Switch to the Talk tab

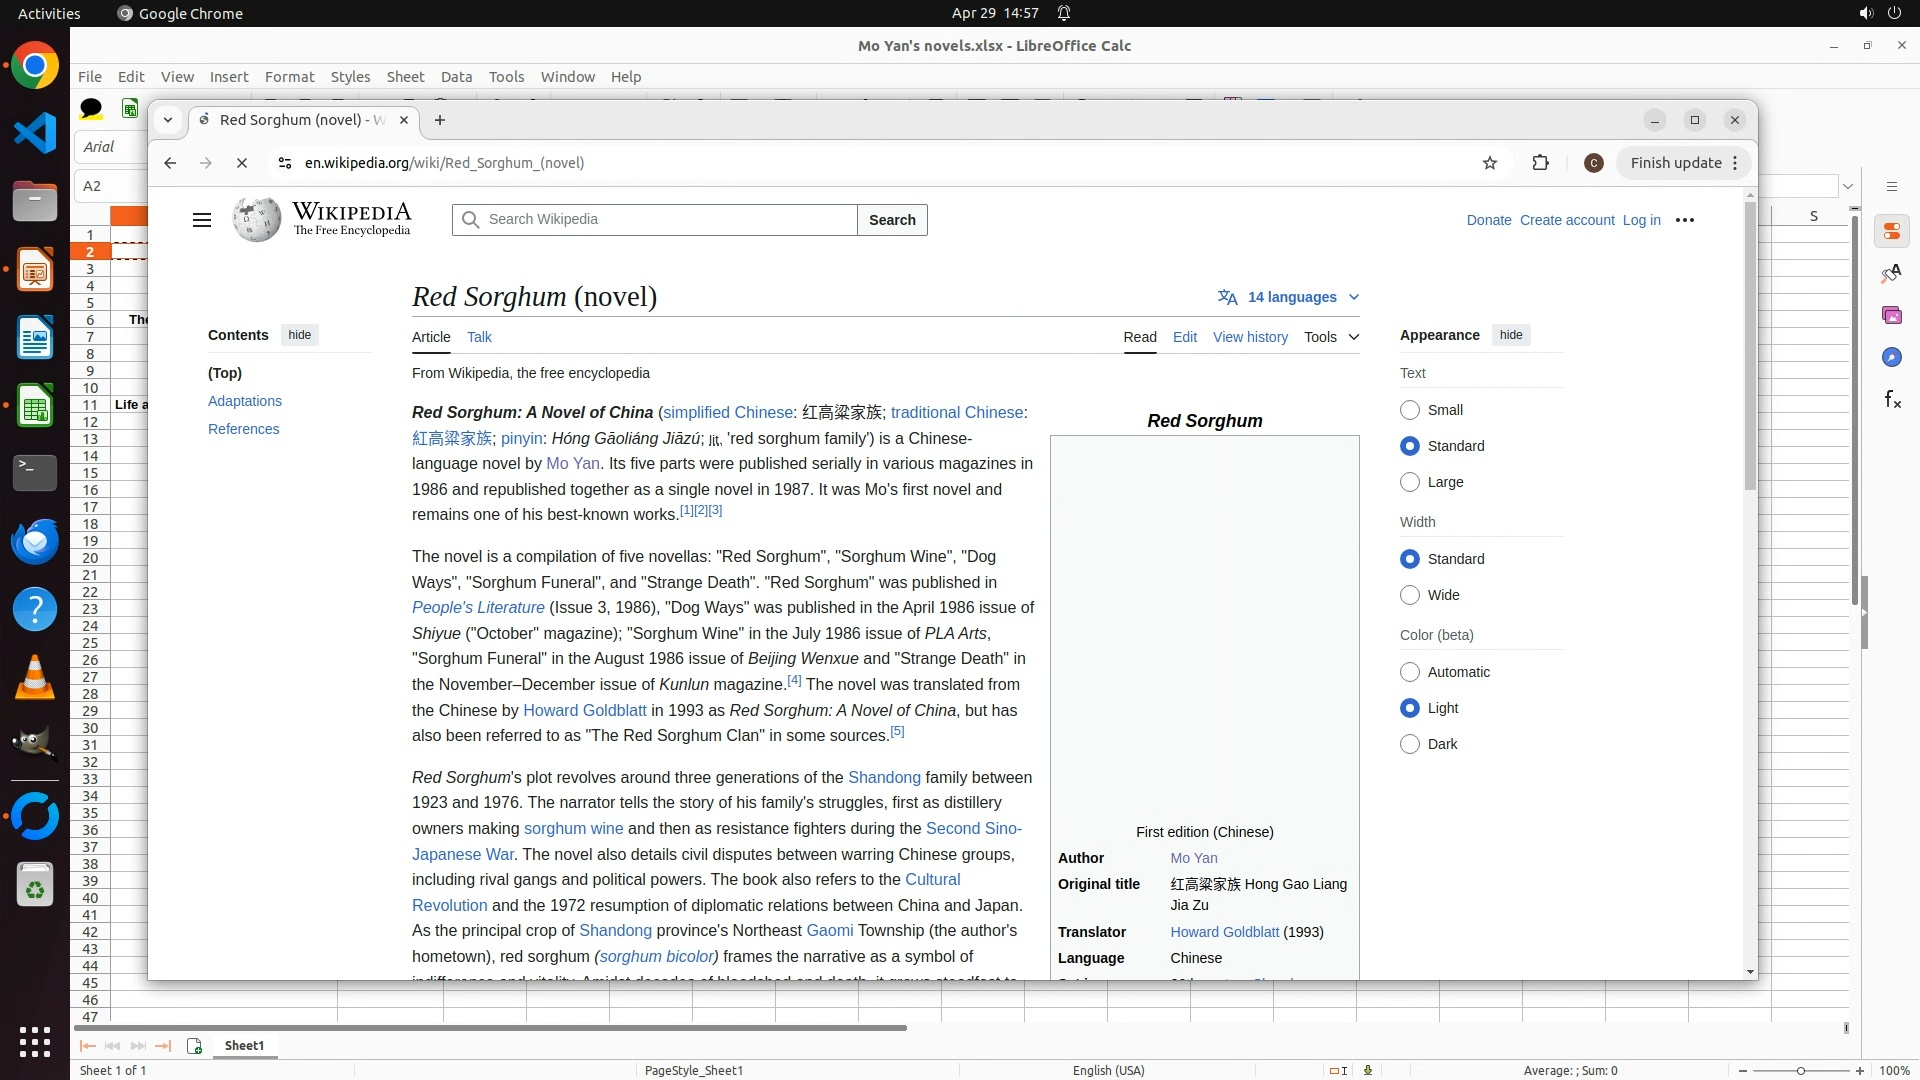(x=479, y=337)
